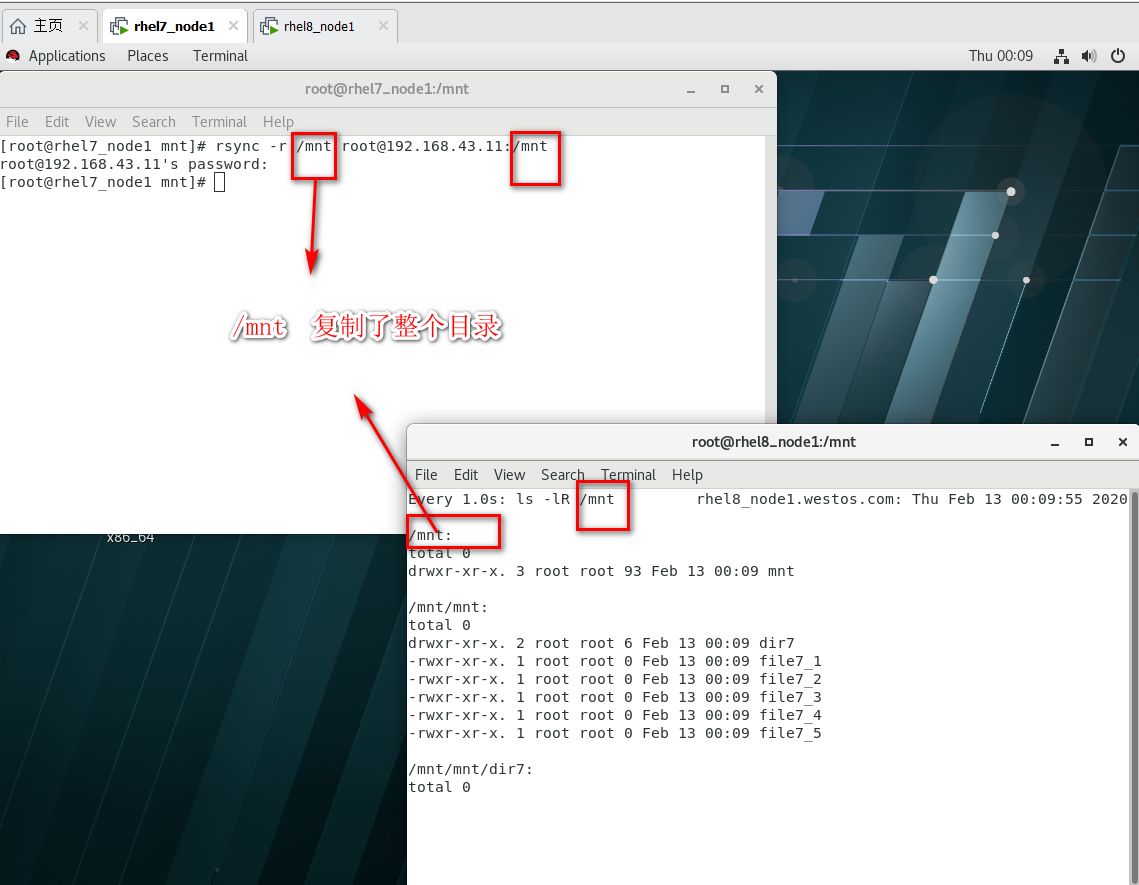Click the 'file7_5' listing row

(x=615, y=733)
